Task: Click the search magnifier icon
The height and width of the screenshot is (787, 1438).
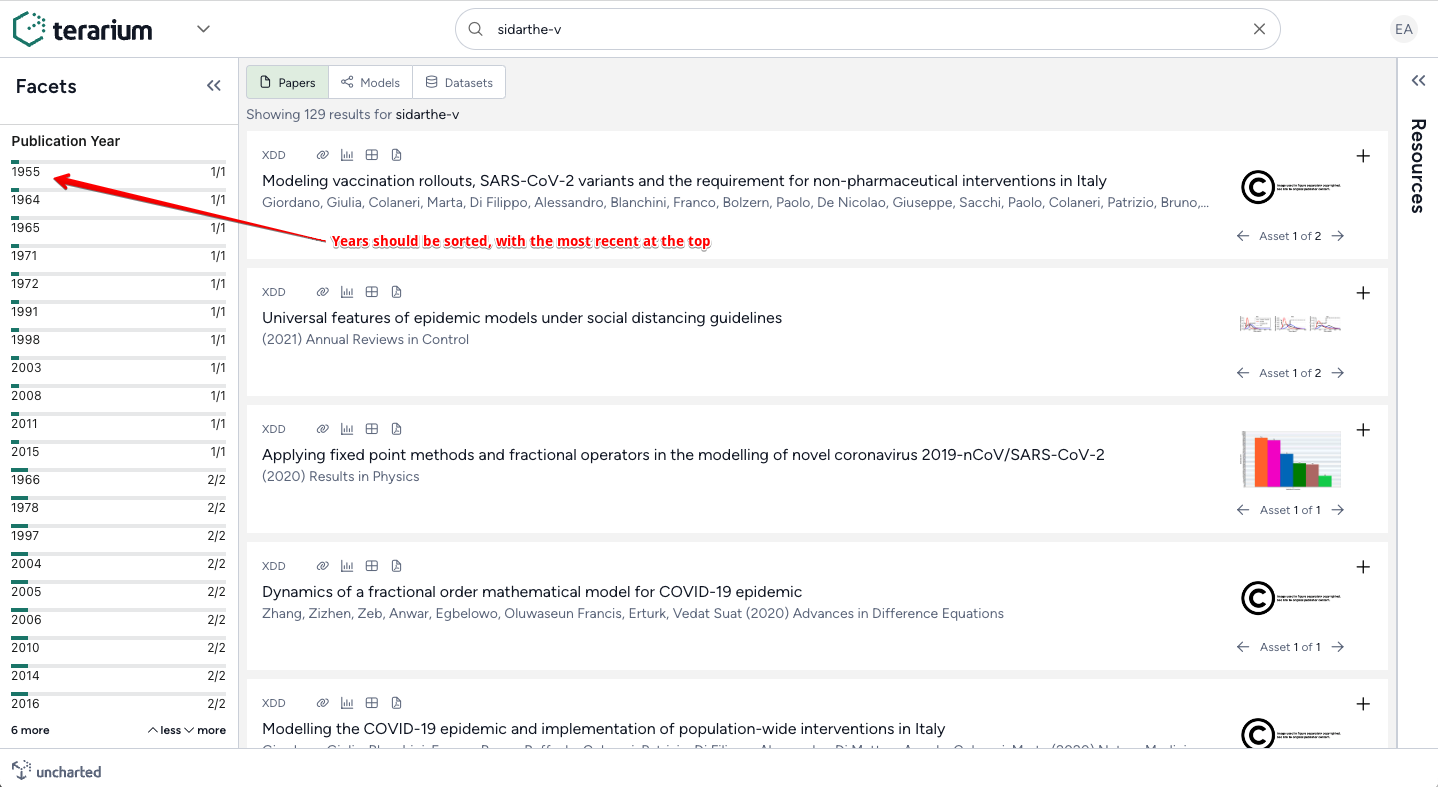Action: pyautogui.click(x=475, y=29)
